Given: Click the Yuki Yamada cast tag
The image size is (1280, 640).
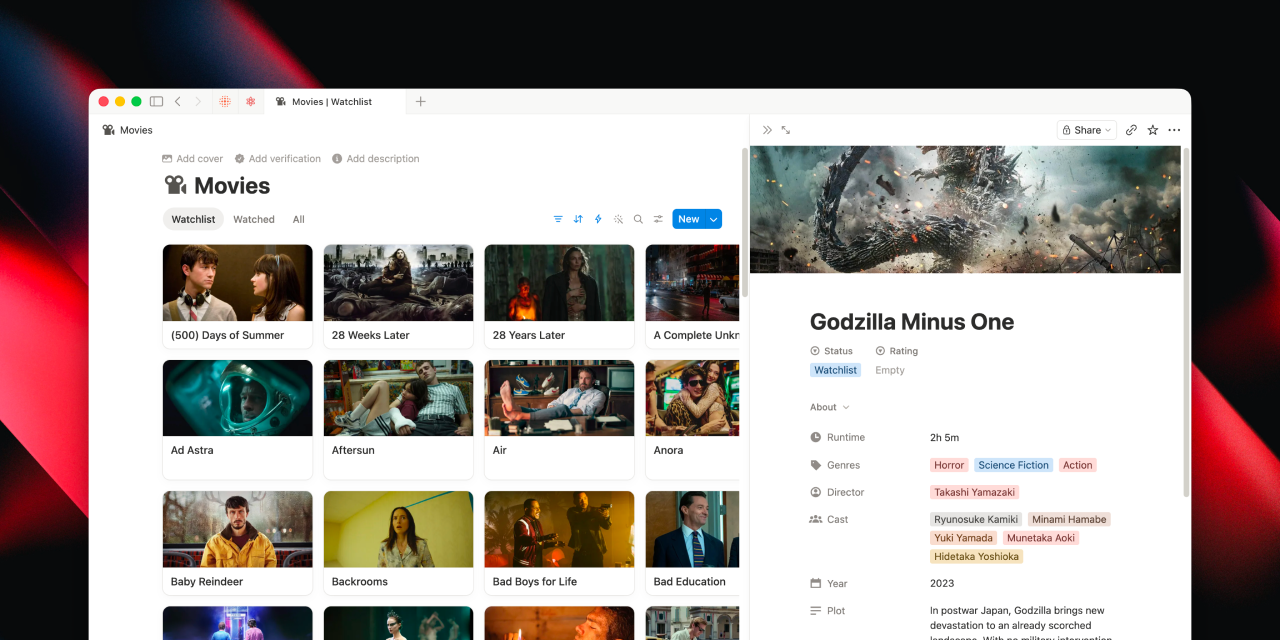Looking at the screenshot, I should [964, 538].
